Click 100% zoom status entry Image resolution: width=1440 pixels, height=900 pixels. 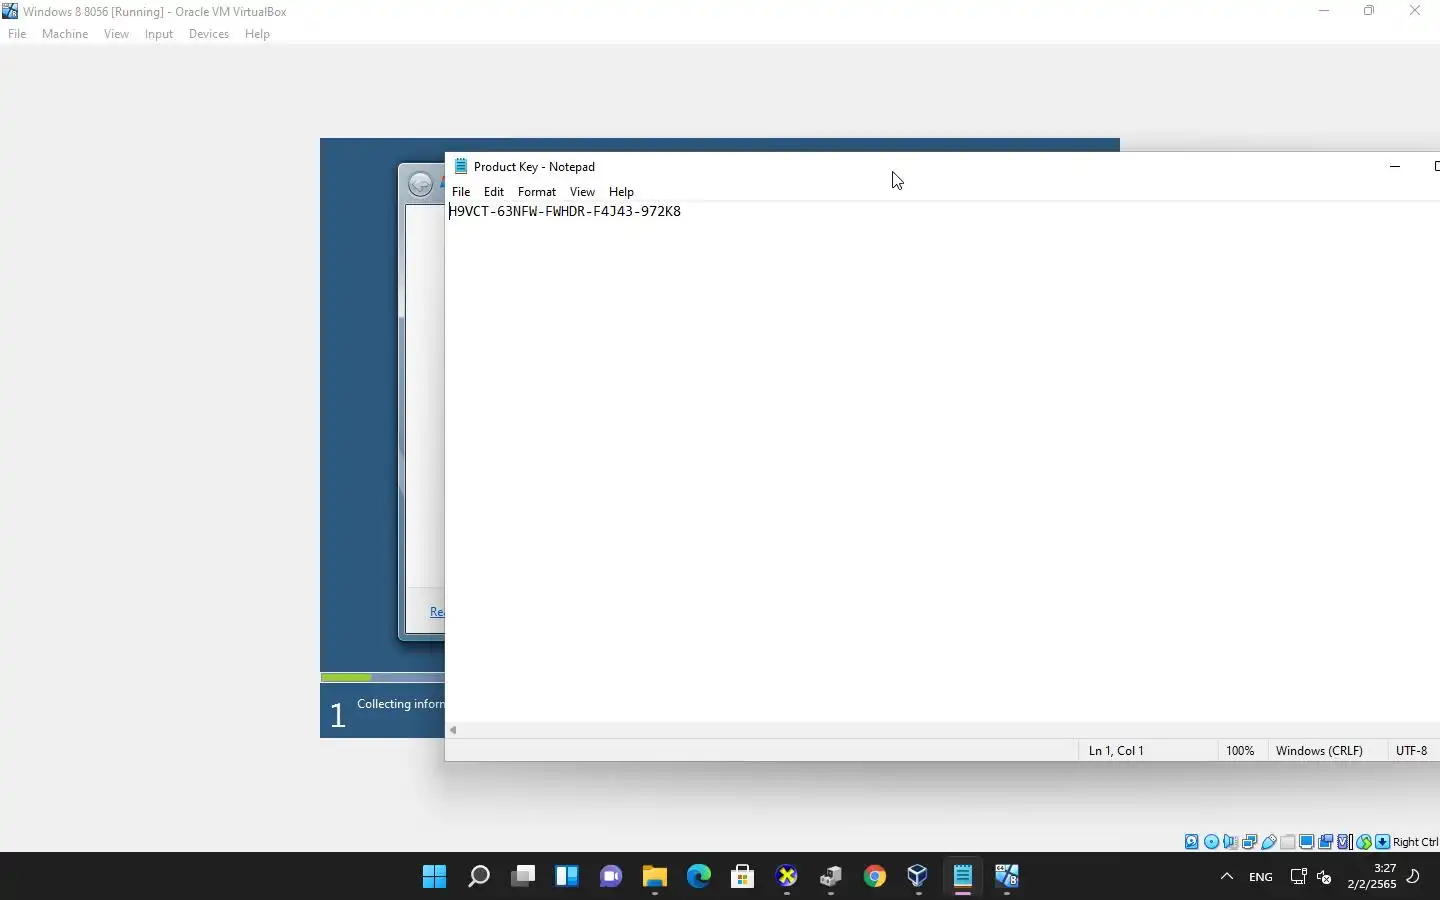[x=1240, y=750]
